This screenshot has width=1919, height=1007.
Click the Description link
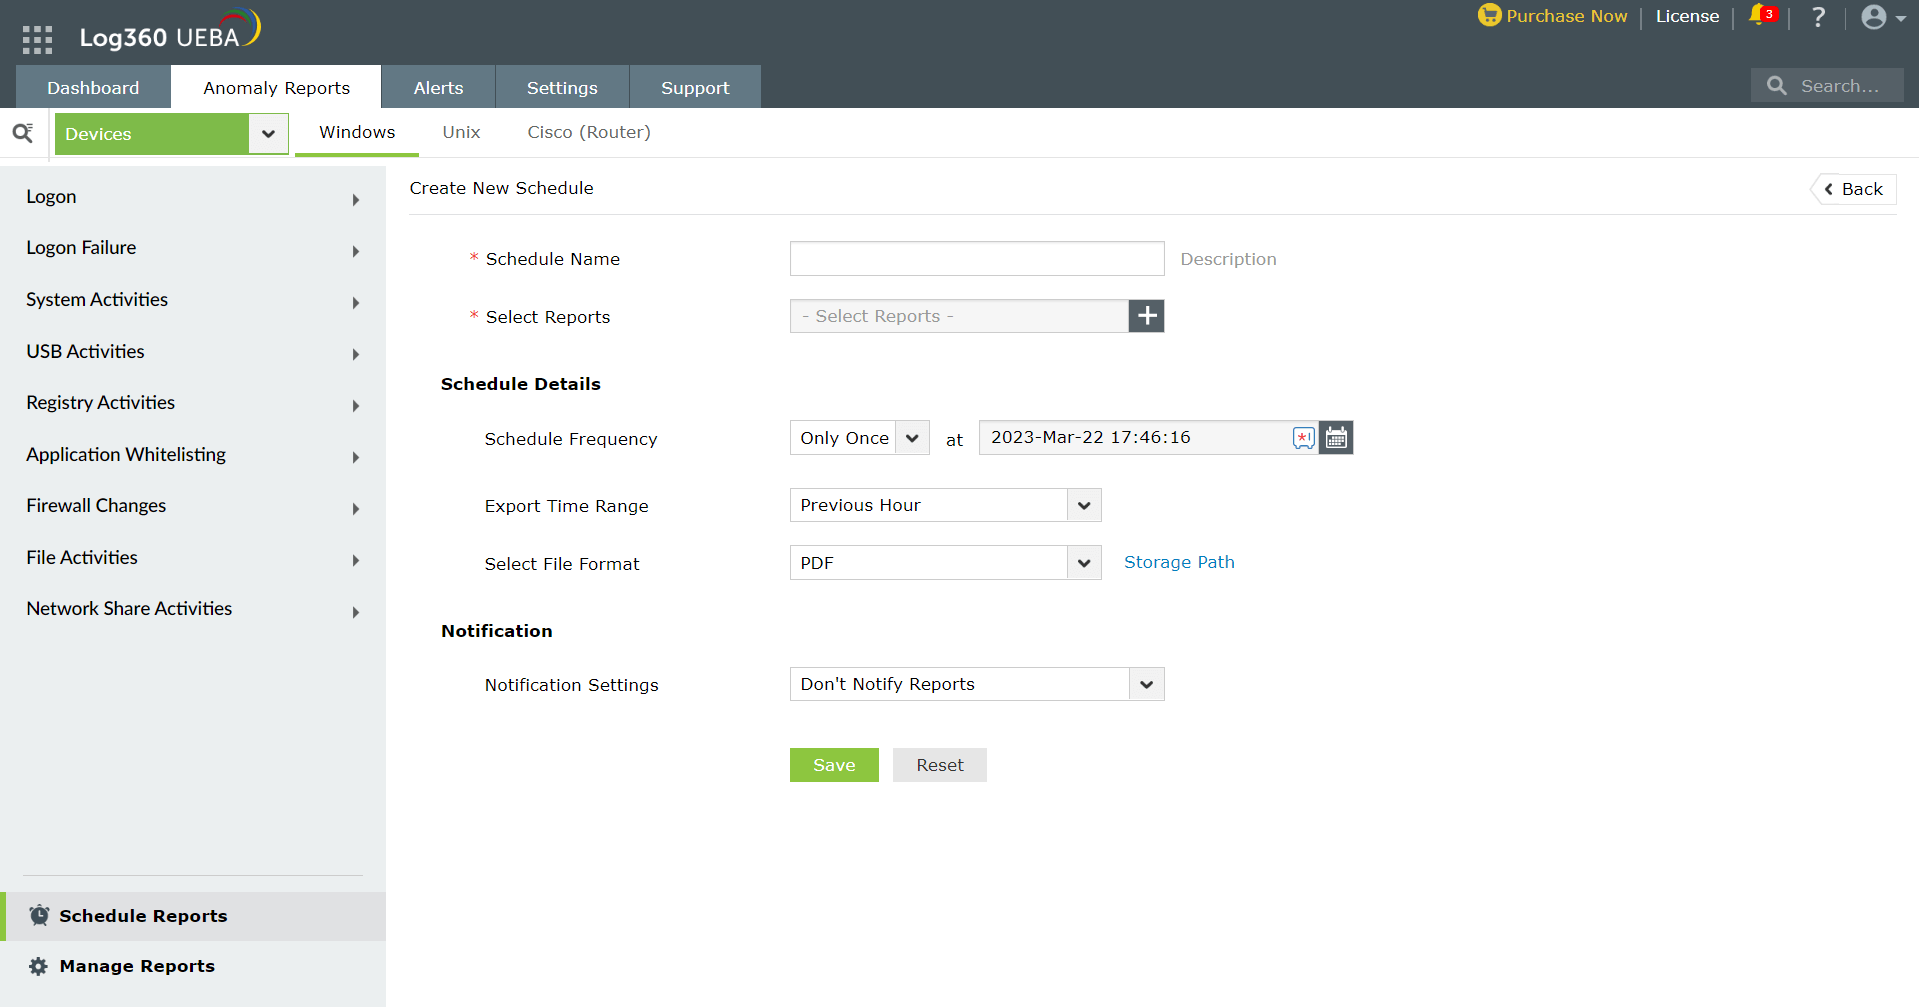pos(1228,259)
